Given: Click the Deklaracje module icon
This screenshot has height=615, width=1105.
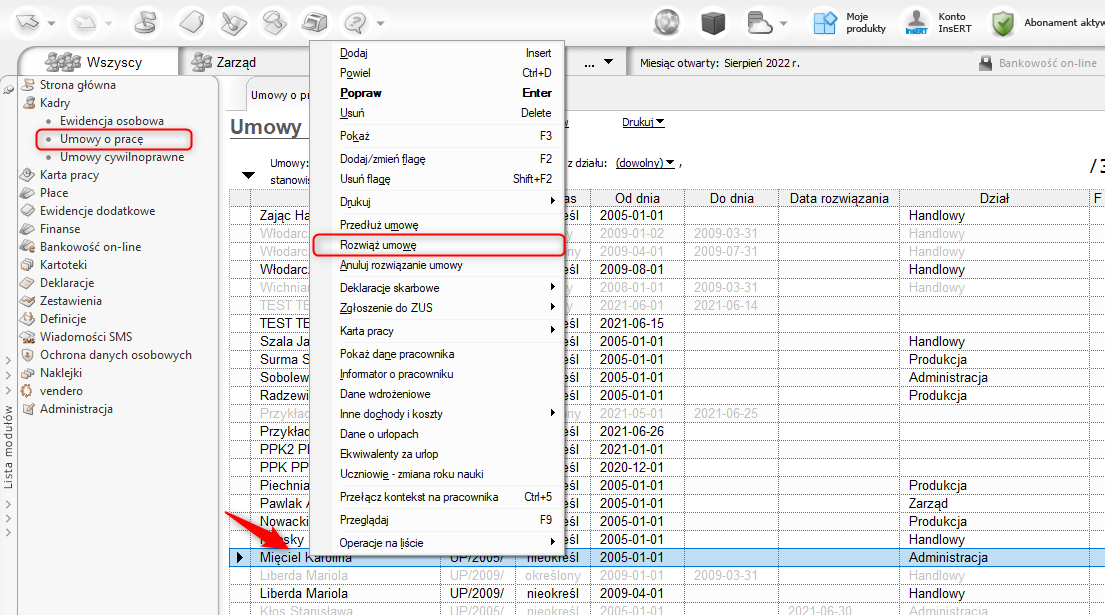Looking at the screenshot, I should (27, 282).
